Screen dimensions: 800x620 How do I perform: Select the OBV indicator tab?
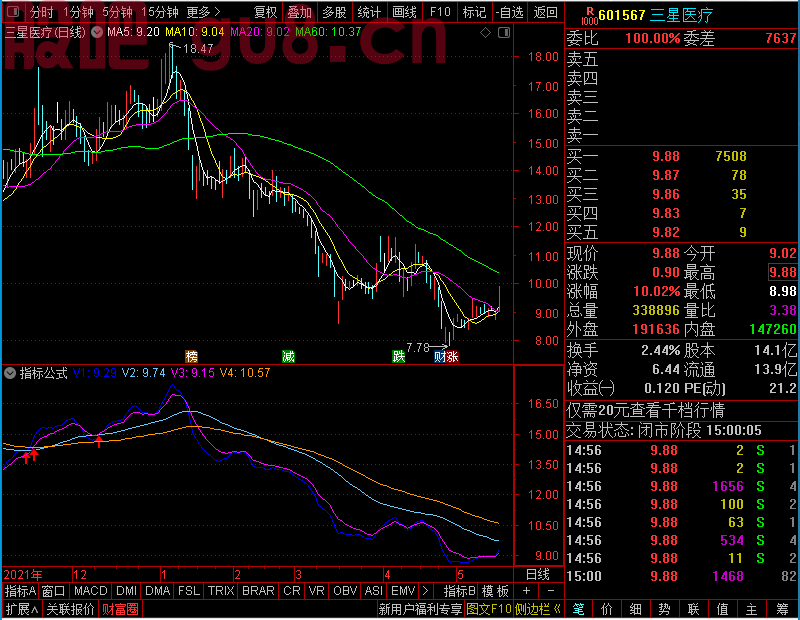tap(345, 591)
